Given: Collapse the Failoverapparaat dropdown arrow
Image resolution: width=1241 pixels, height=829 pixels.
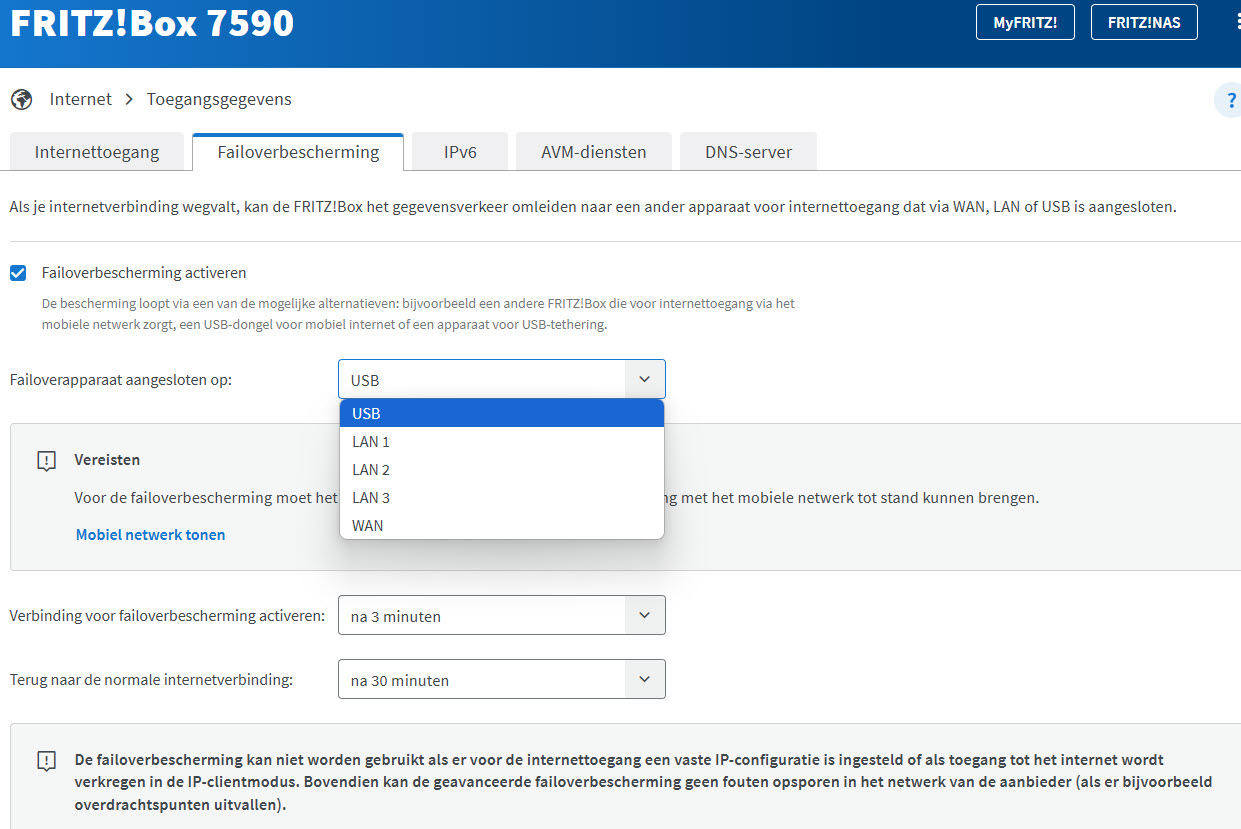Looking at the screenshot, I should point(644,380).
